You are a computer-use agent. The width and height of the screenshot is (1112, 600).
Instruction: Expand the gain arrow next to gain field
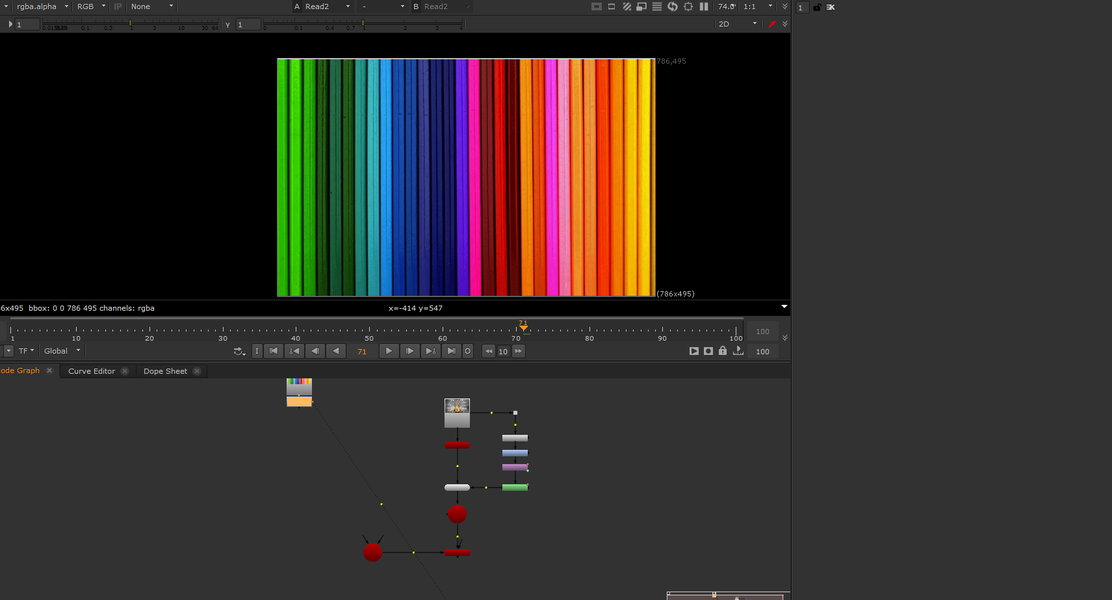coord(10,24)
